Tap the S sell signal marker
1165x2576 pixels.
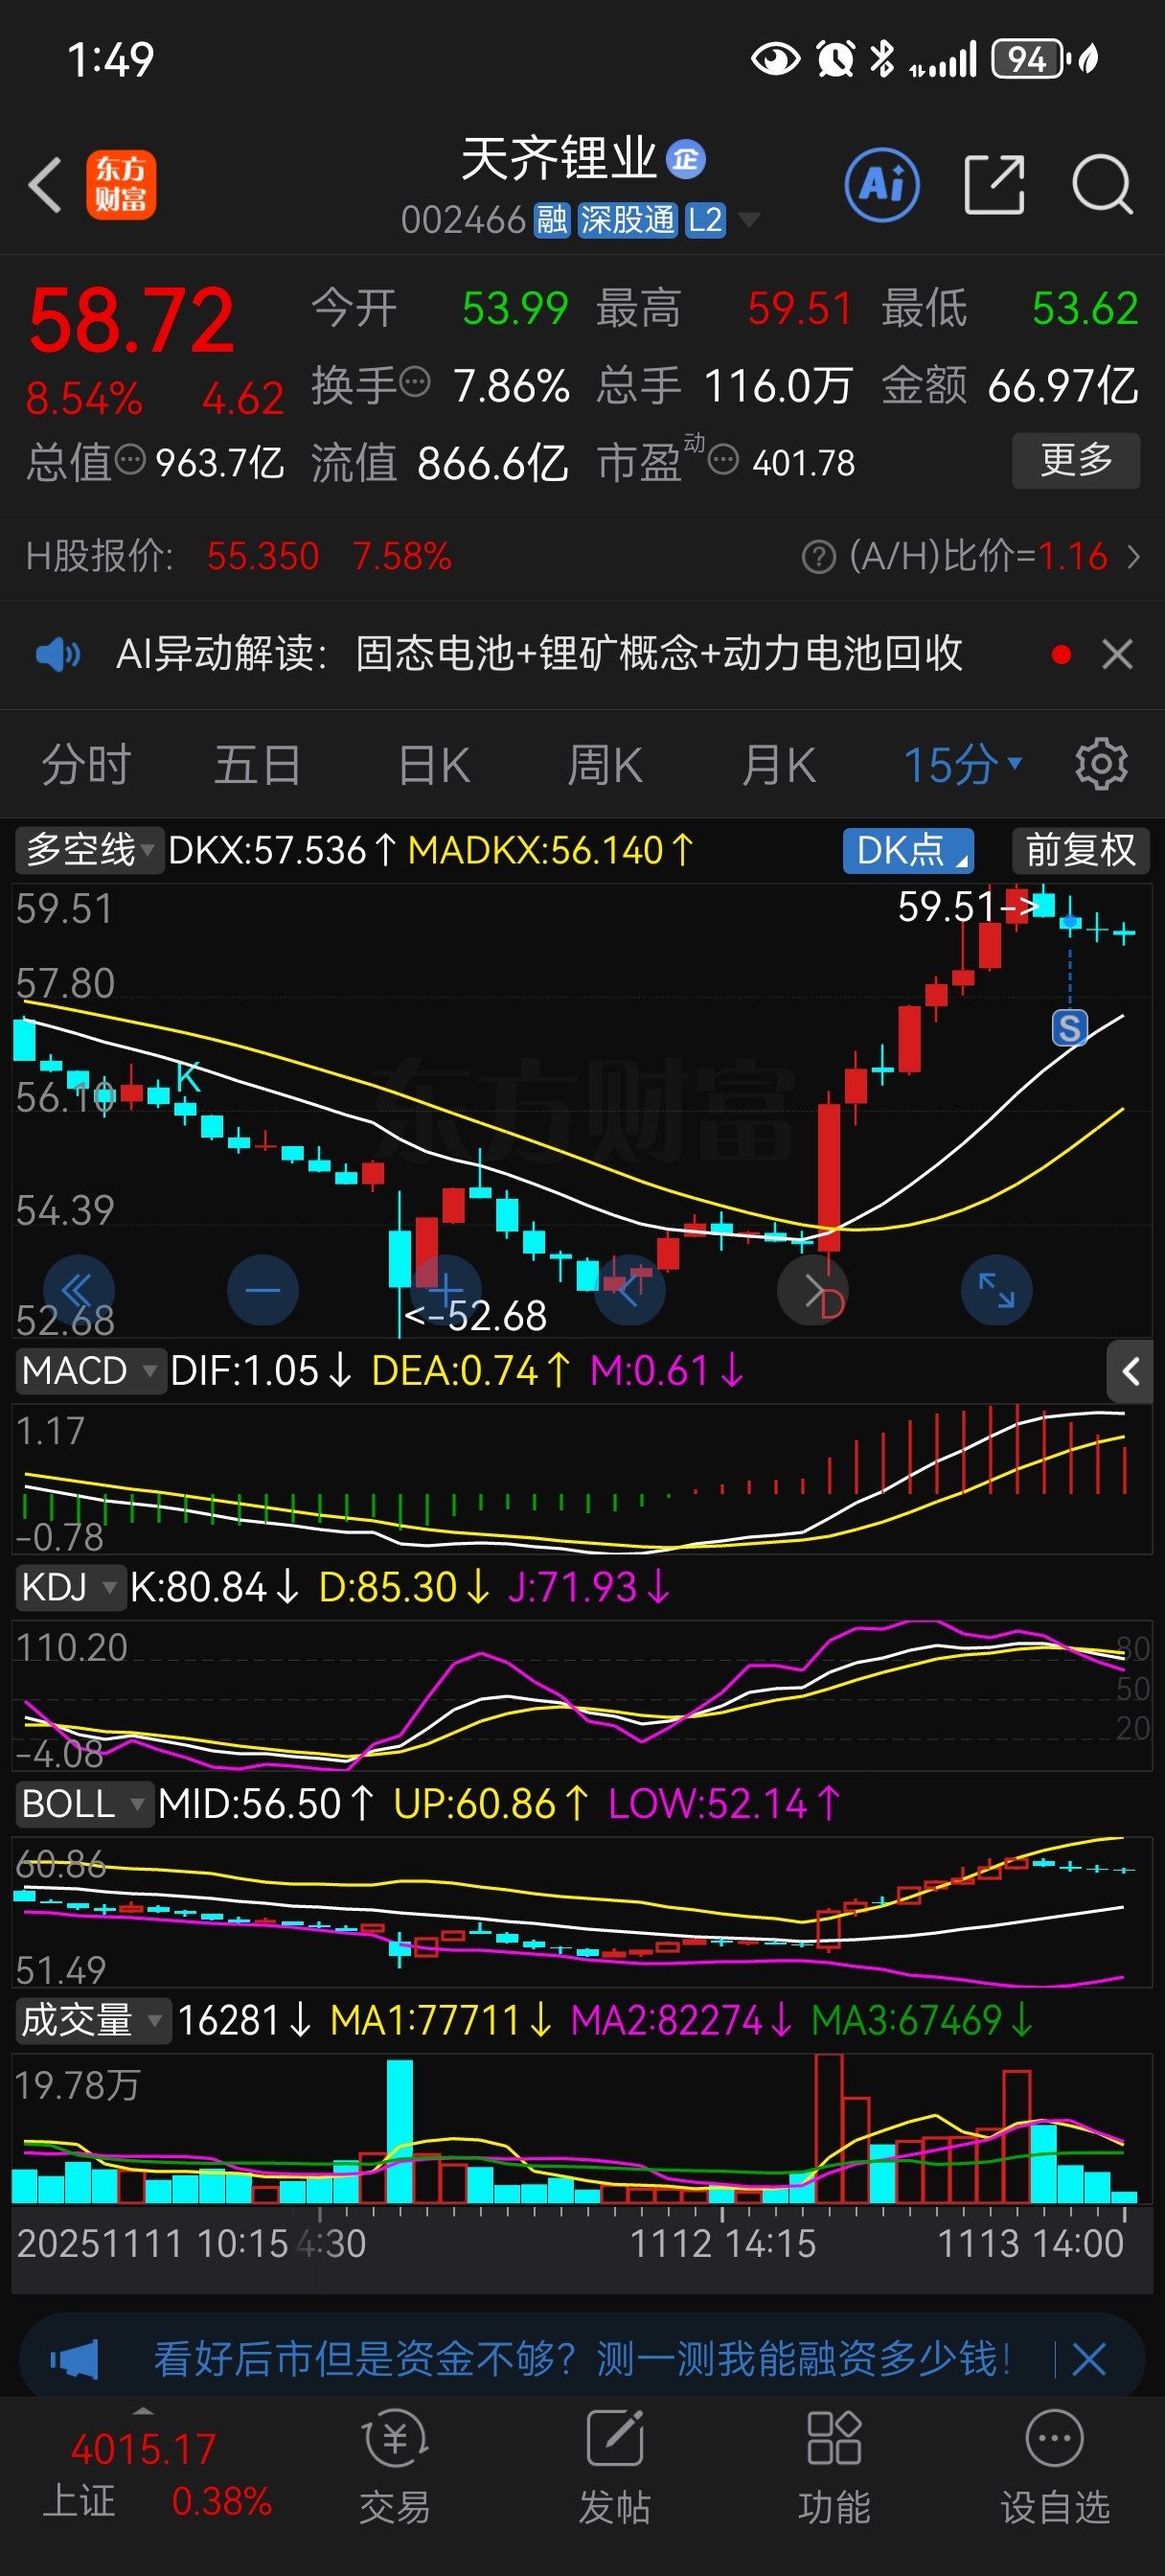click(x=1070, y=1028)
